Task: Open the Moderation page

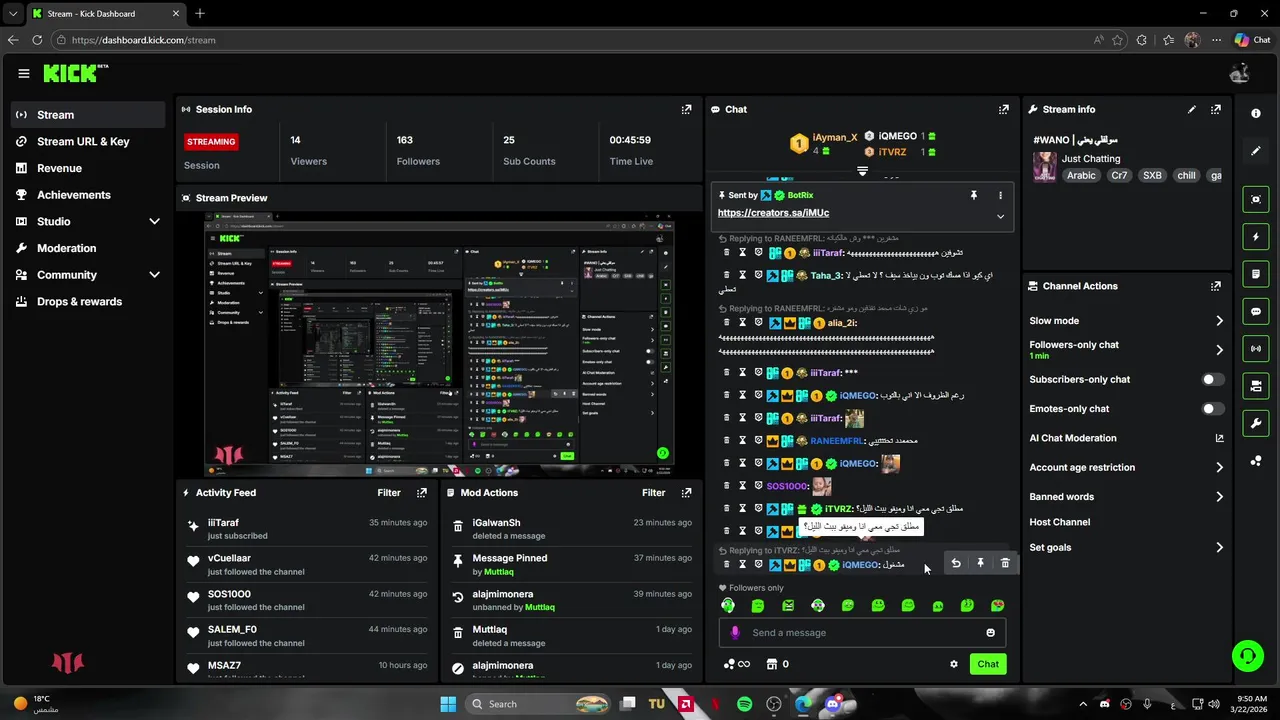Action: [x=88, y=248]
